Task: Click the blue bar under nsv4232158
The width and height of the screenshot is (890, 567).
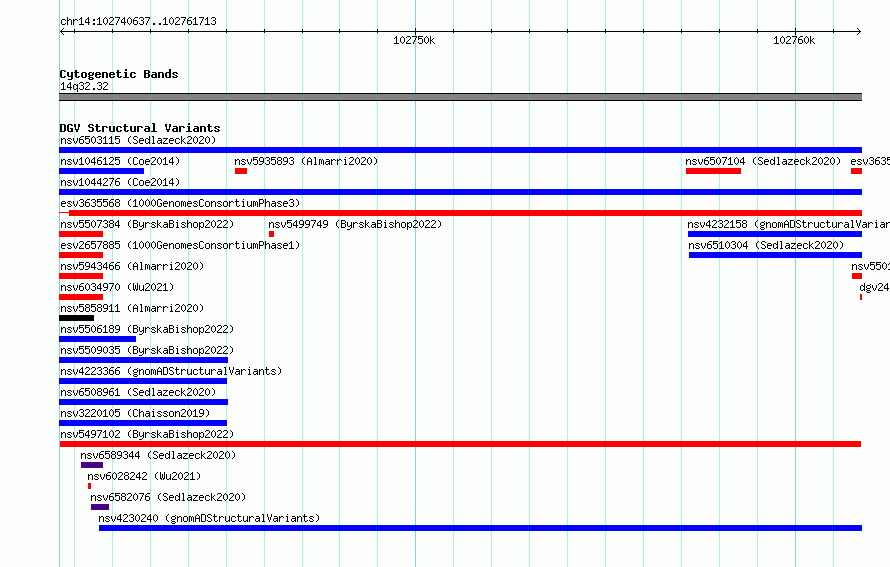Action: click(775, 234)
